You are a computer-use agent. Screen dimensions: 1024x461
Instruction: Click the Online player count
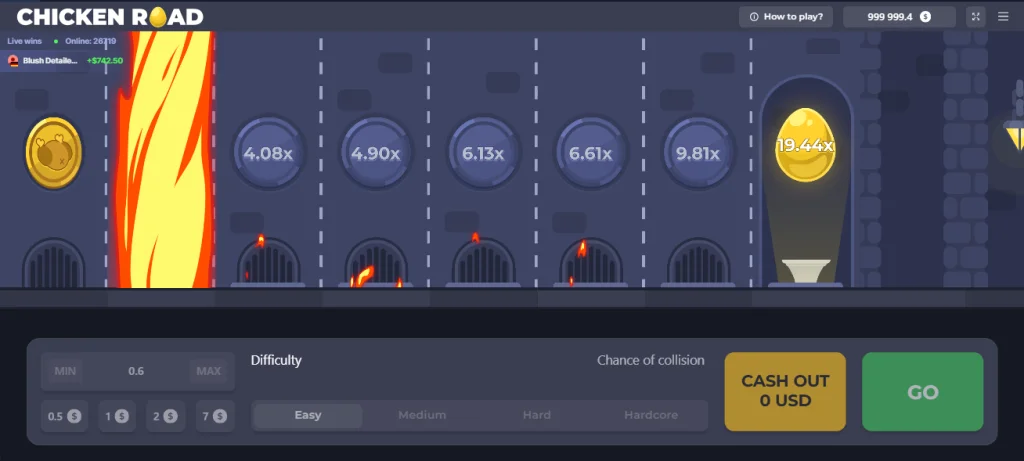(90, 41)
